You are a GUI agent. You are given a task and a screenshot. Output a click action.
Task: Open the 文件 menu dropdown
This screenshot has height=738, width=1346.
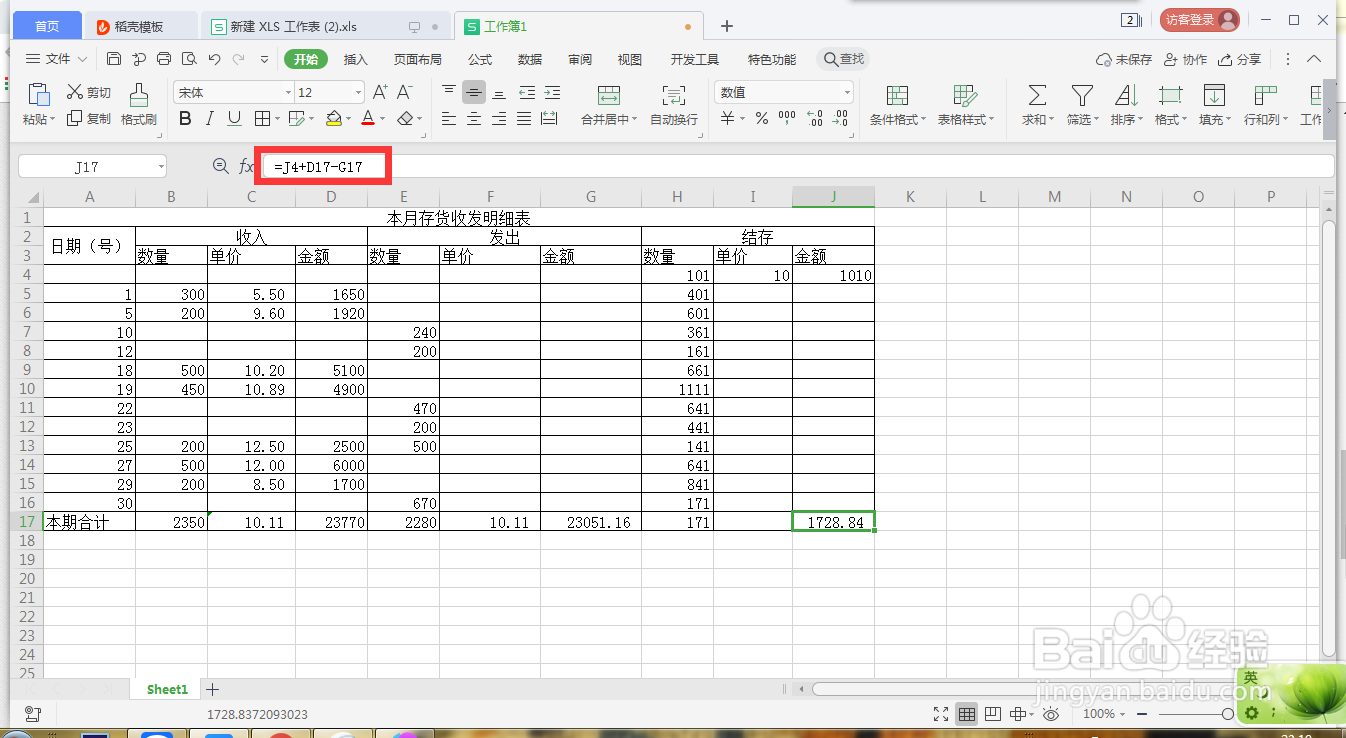(57, 59)
